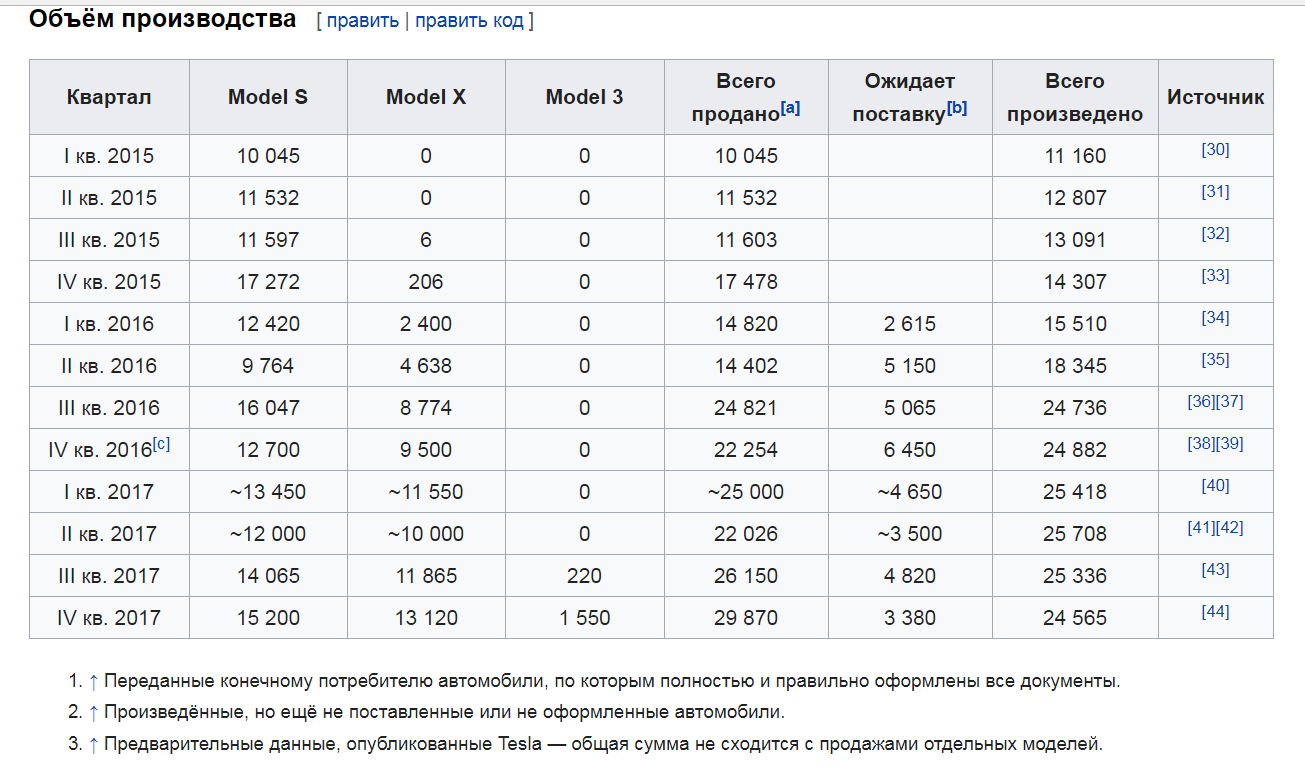This screenshot has height=771, width=1305.
Task: Jump back via arrow of footnote 1 "Переданные"
Action: [94, 682]
